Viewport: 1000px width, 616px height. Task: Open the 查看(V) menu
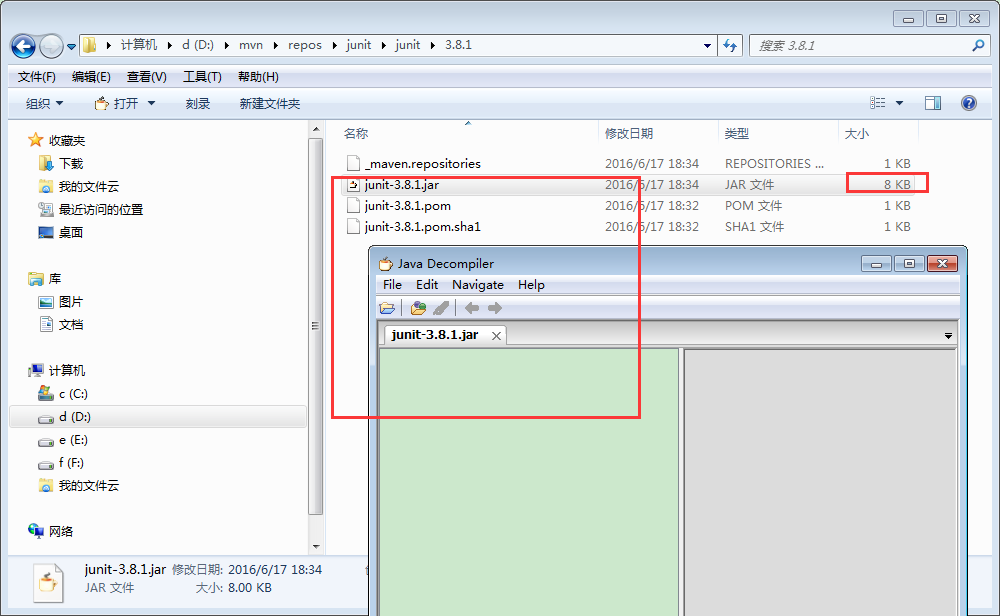tap(147, 77)
